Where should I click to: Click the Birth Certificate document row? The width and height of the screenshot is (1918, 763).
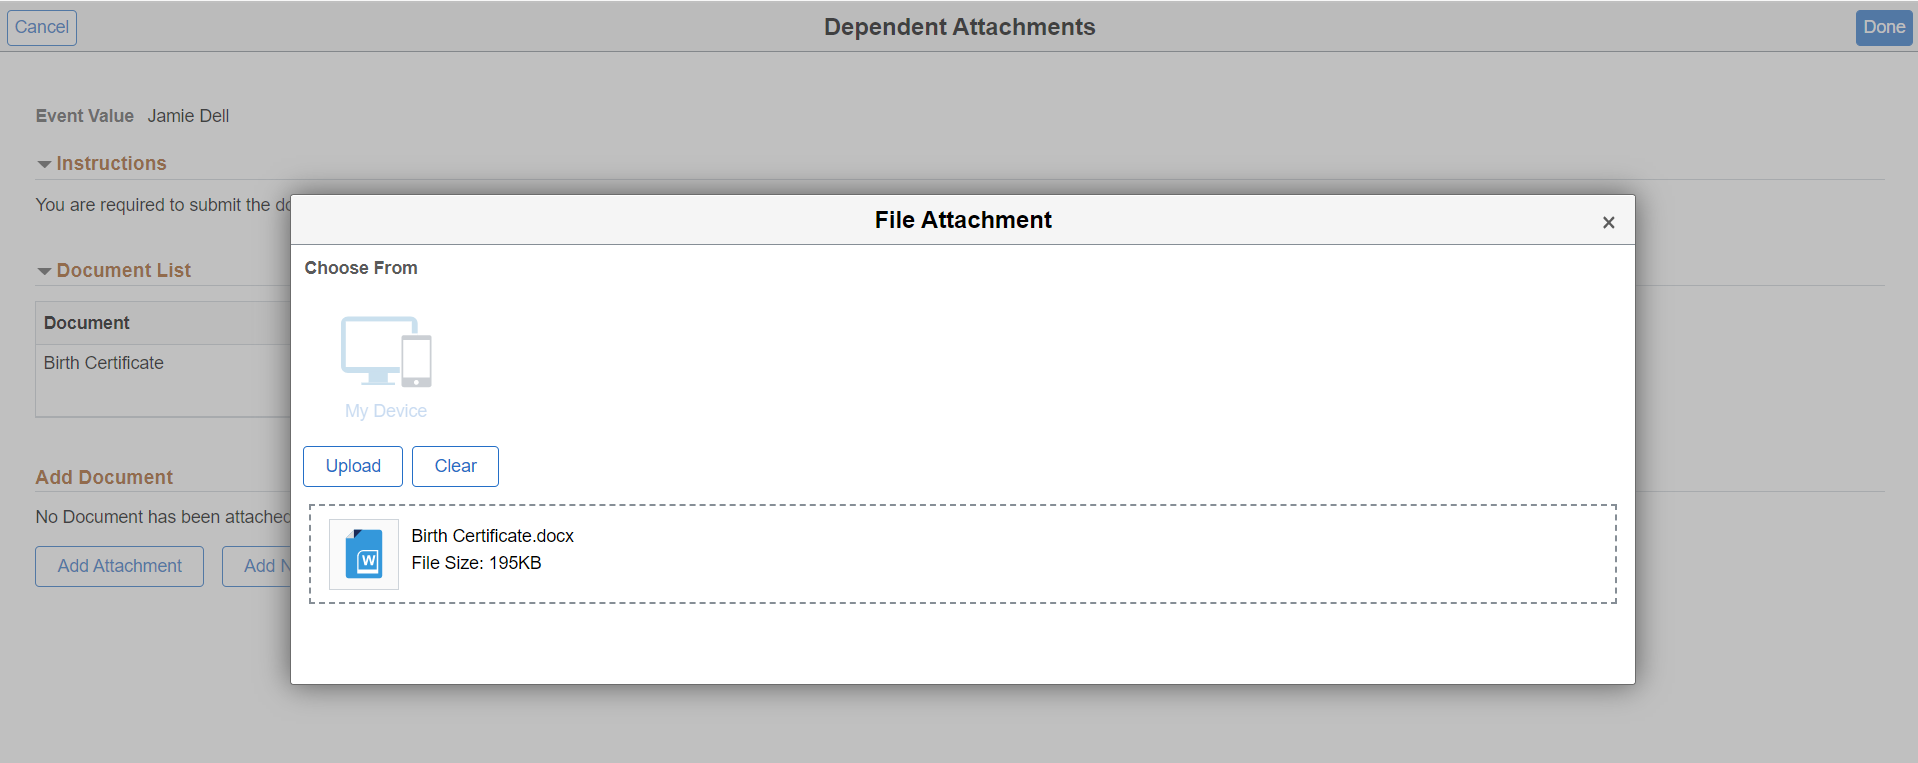click(104, 363)
